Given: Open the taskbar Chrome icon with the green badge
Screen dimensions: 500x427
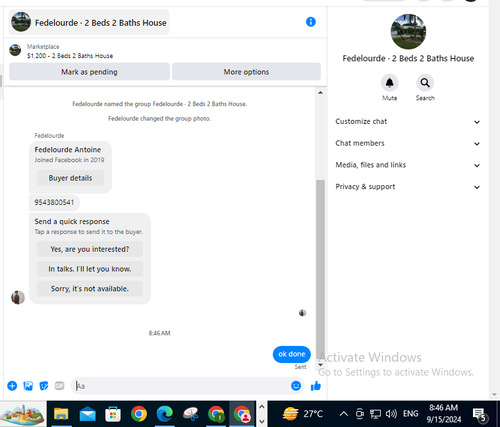Looking at the screenshot, I should pyautogui.click(x=216, y=414).
